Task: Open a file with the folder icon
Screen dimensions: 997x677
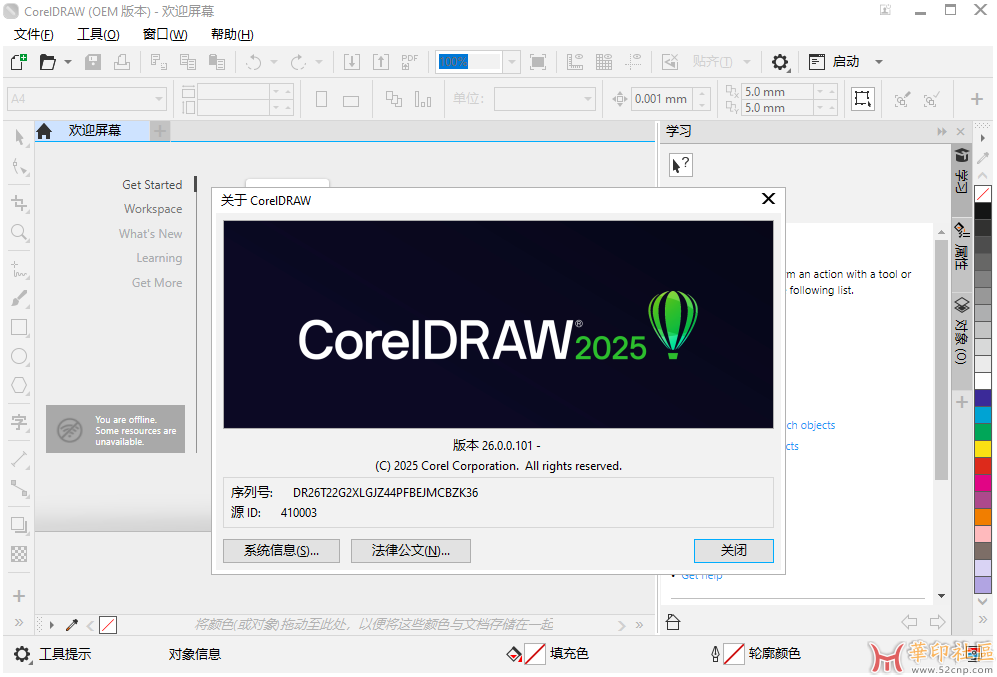Action: click(x=47, y=62)
